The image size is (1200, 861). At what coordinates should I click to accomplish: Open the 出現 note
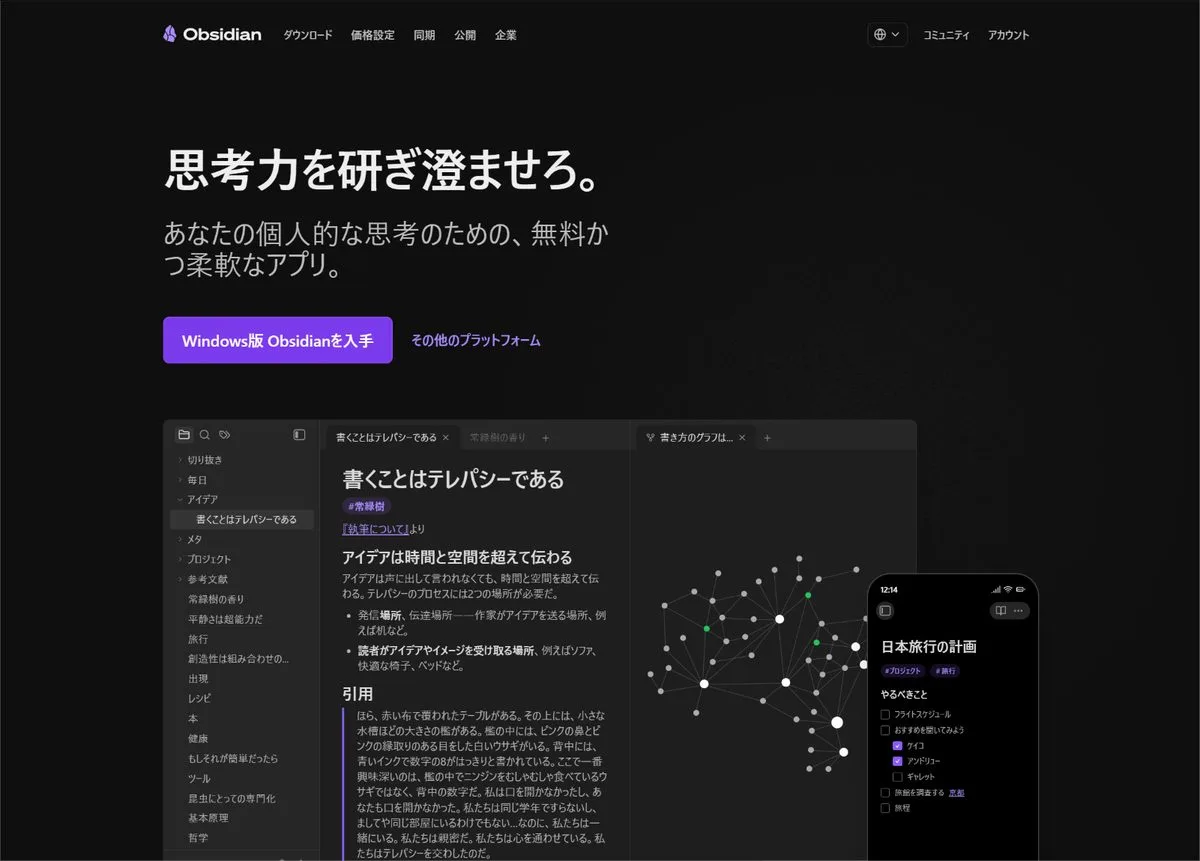coord(198,679)
